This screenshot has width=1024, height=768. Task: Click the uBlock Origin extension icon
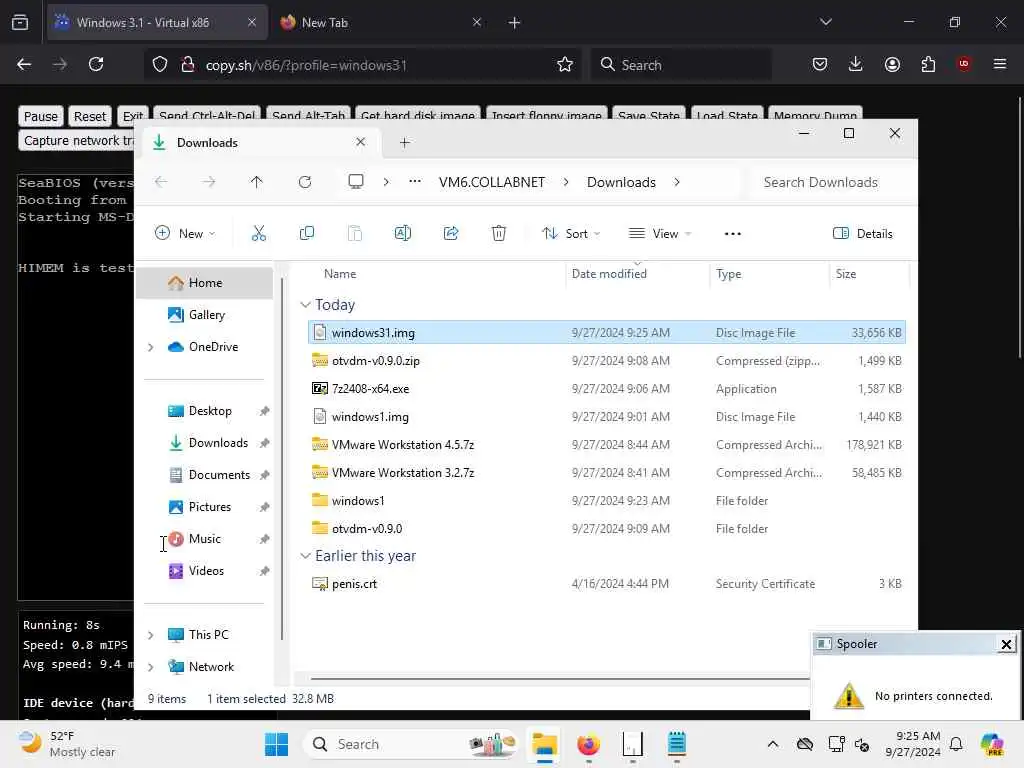pos(964,64)
